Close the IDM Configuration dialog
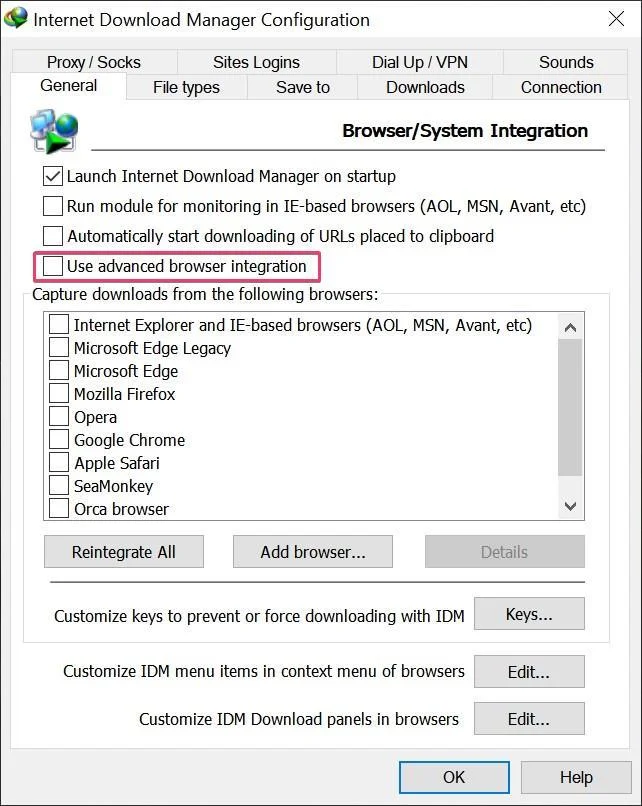642x806 pixels. click(616, 19)
